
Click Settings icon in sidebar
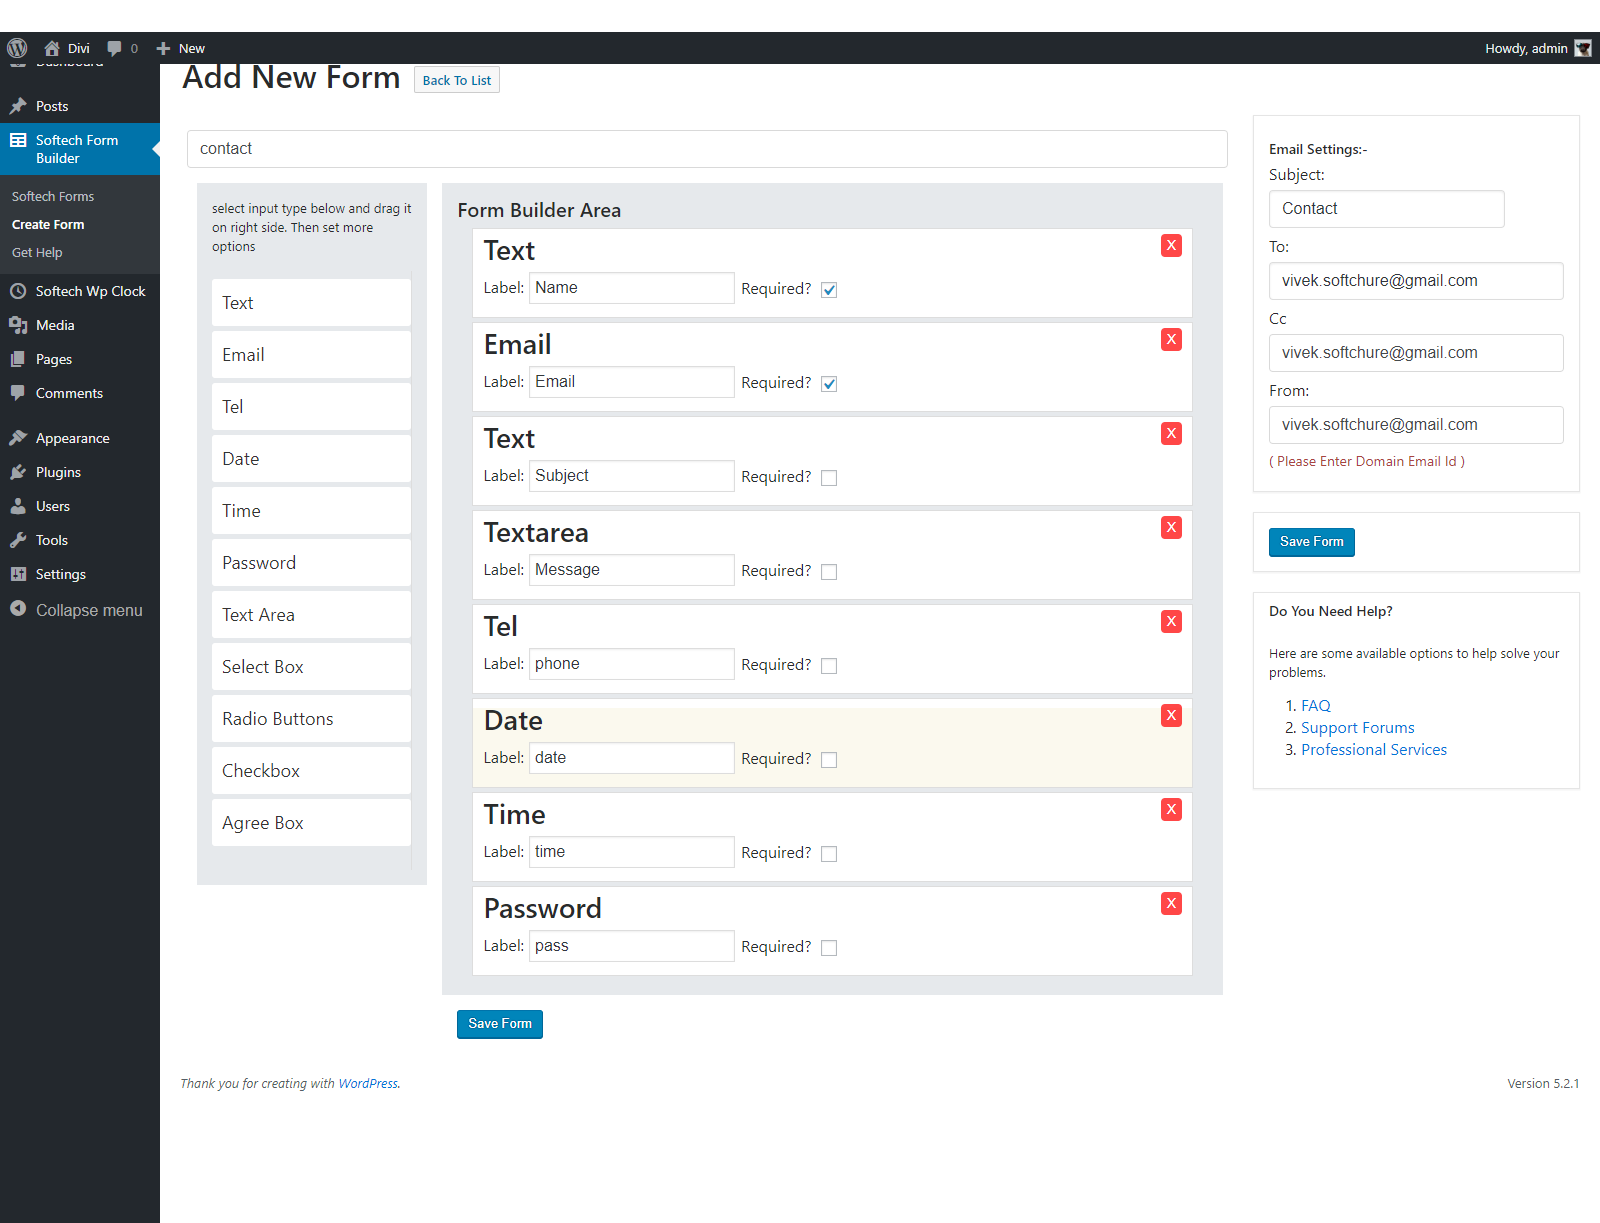[18, 574]
